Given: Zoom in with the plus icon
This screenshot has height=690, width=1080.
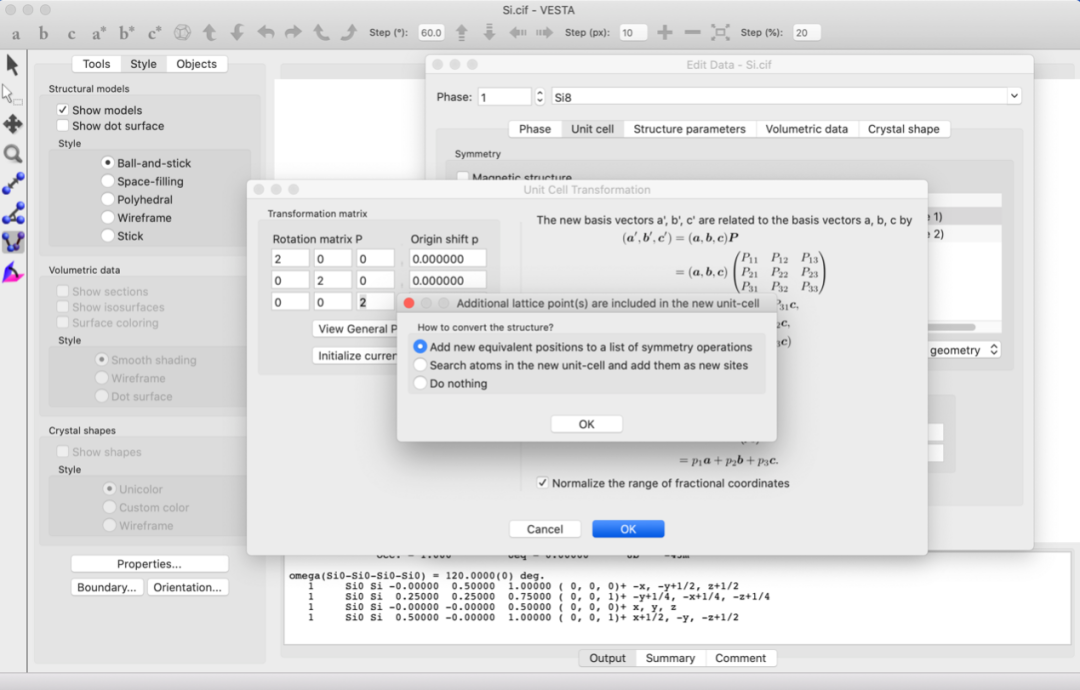Looking at the screenshot, I should [x=665, y=32].
